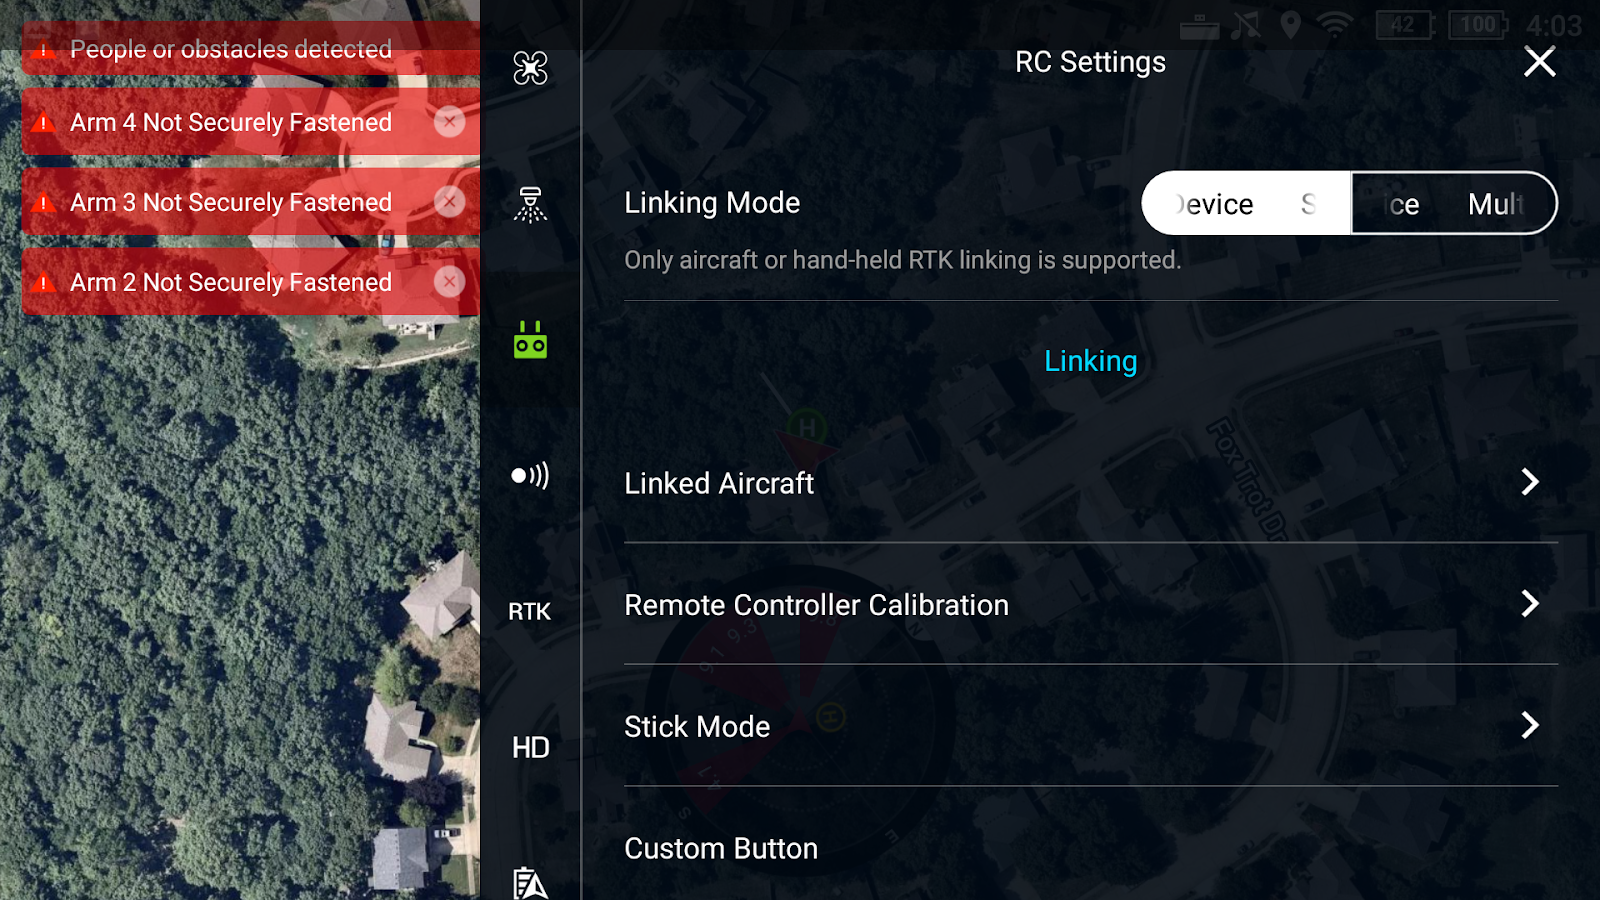Dismiss the Arm 3 Not Securely Fastened alert

click(449, 202)
